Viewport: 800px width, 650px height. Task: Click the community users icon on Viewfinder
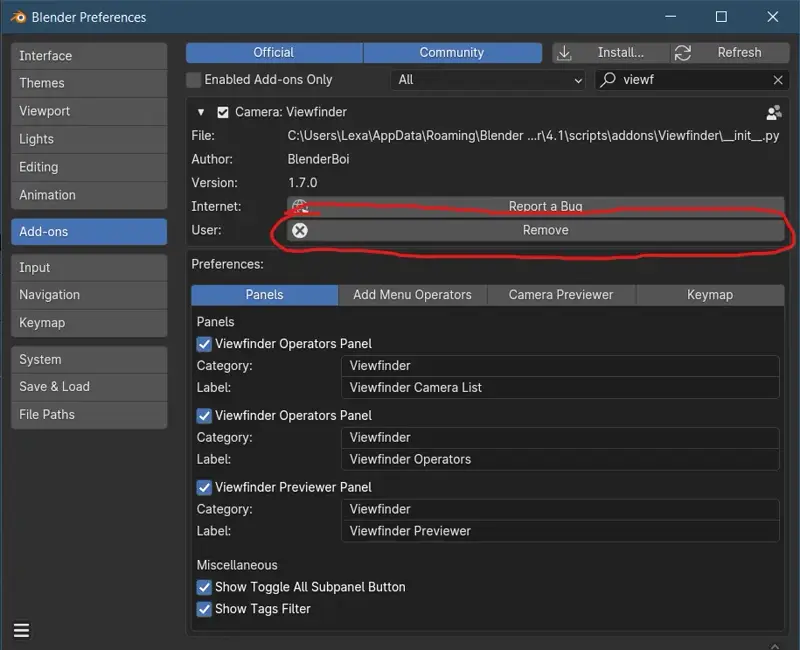773,113
